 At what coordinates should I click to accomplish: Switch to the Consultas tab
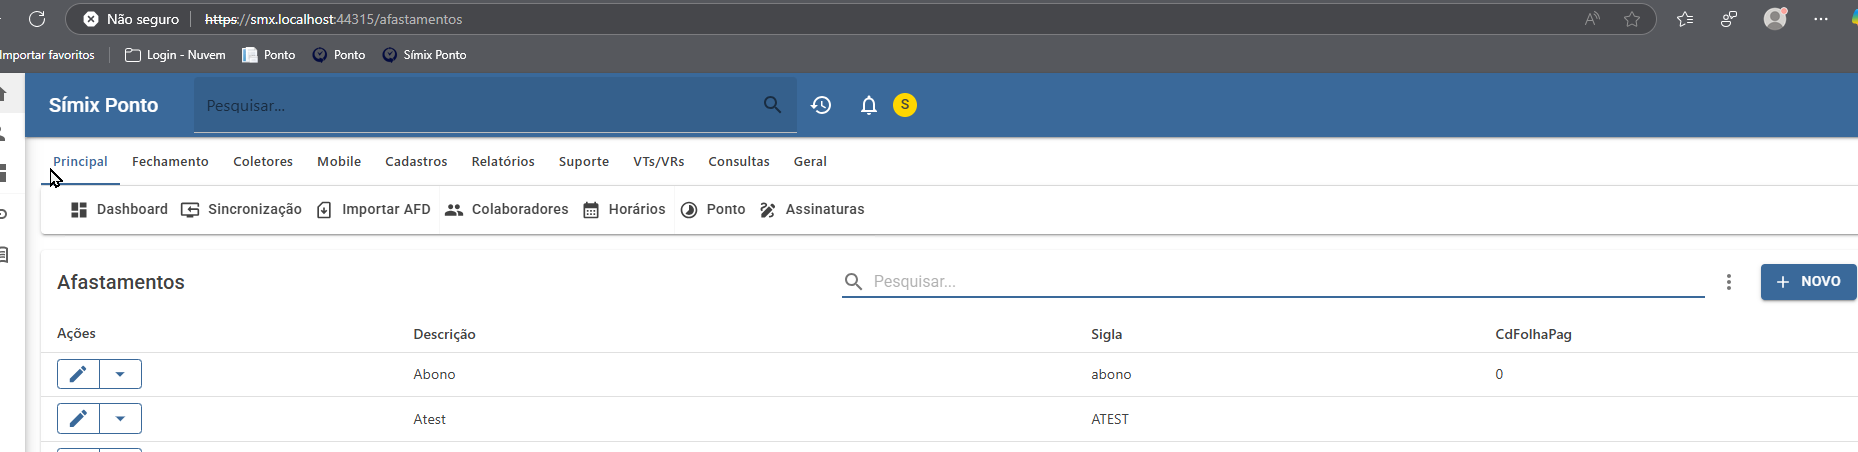pyautogui.click(x=739, y=161)
